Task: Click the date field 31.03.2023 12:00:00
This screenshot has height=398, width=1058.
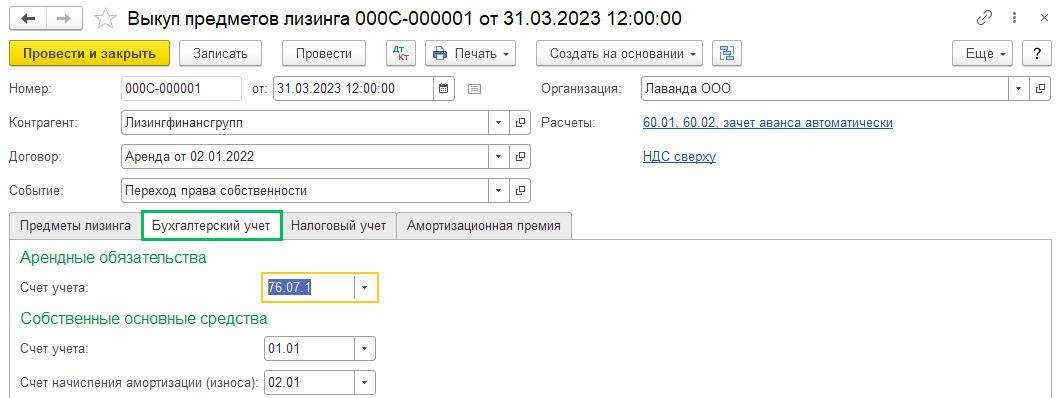Action: (354, 88)
